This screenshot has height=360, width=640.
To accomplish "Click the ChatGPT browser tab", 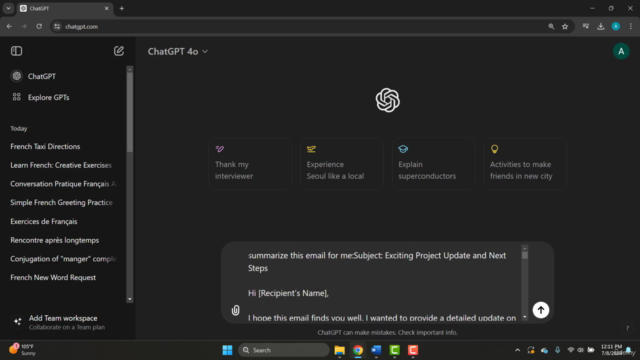I will 64,8.
